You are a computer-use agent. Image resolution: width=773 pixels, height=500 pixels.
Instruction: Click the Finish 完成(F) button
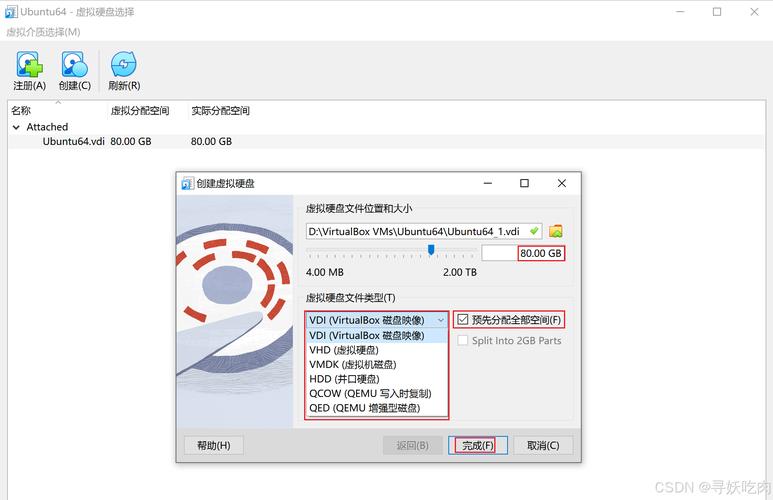pos(478,445)
